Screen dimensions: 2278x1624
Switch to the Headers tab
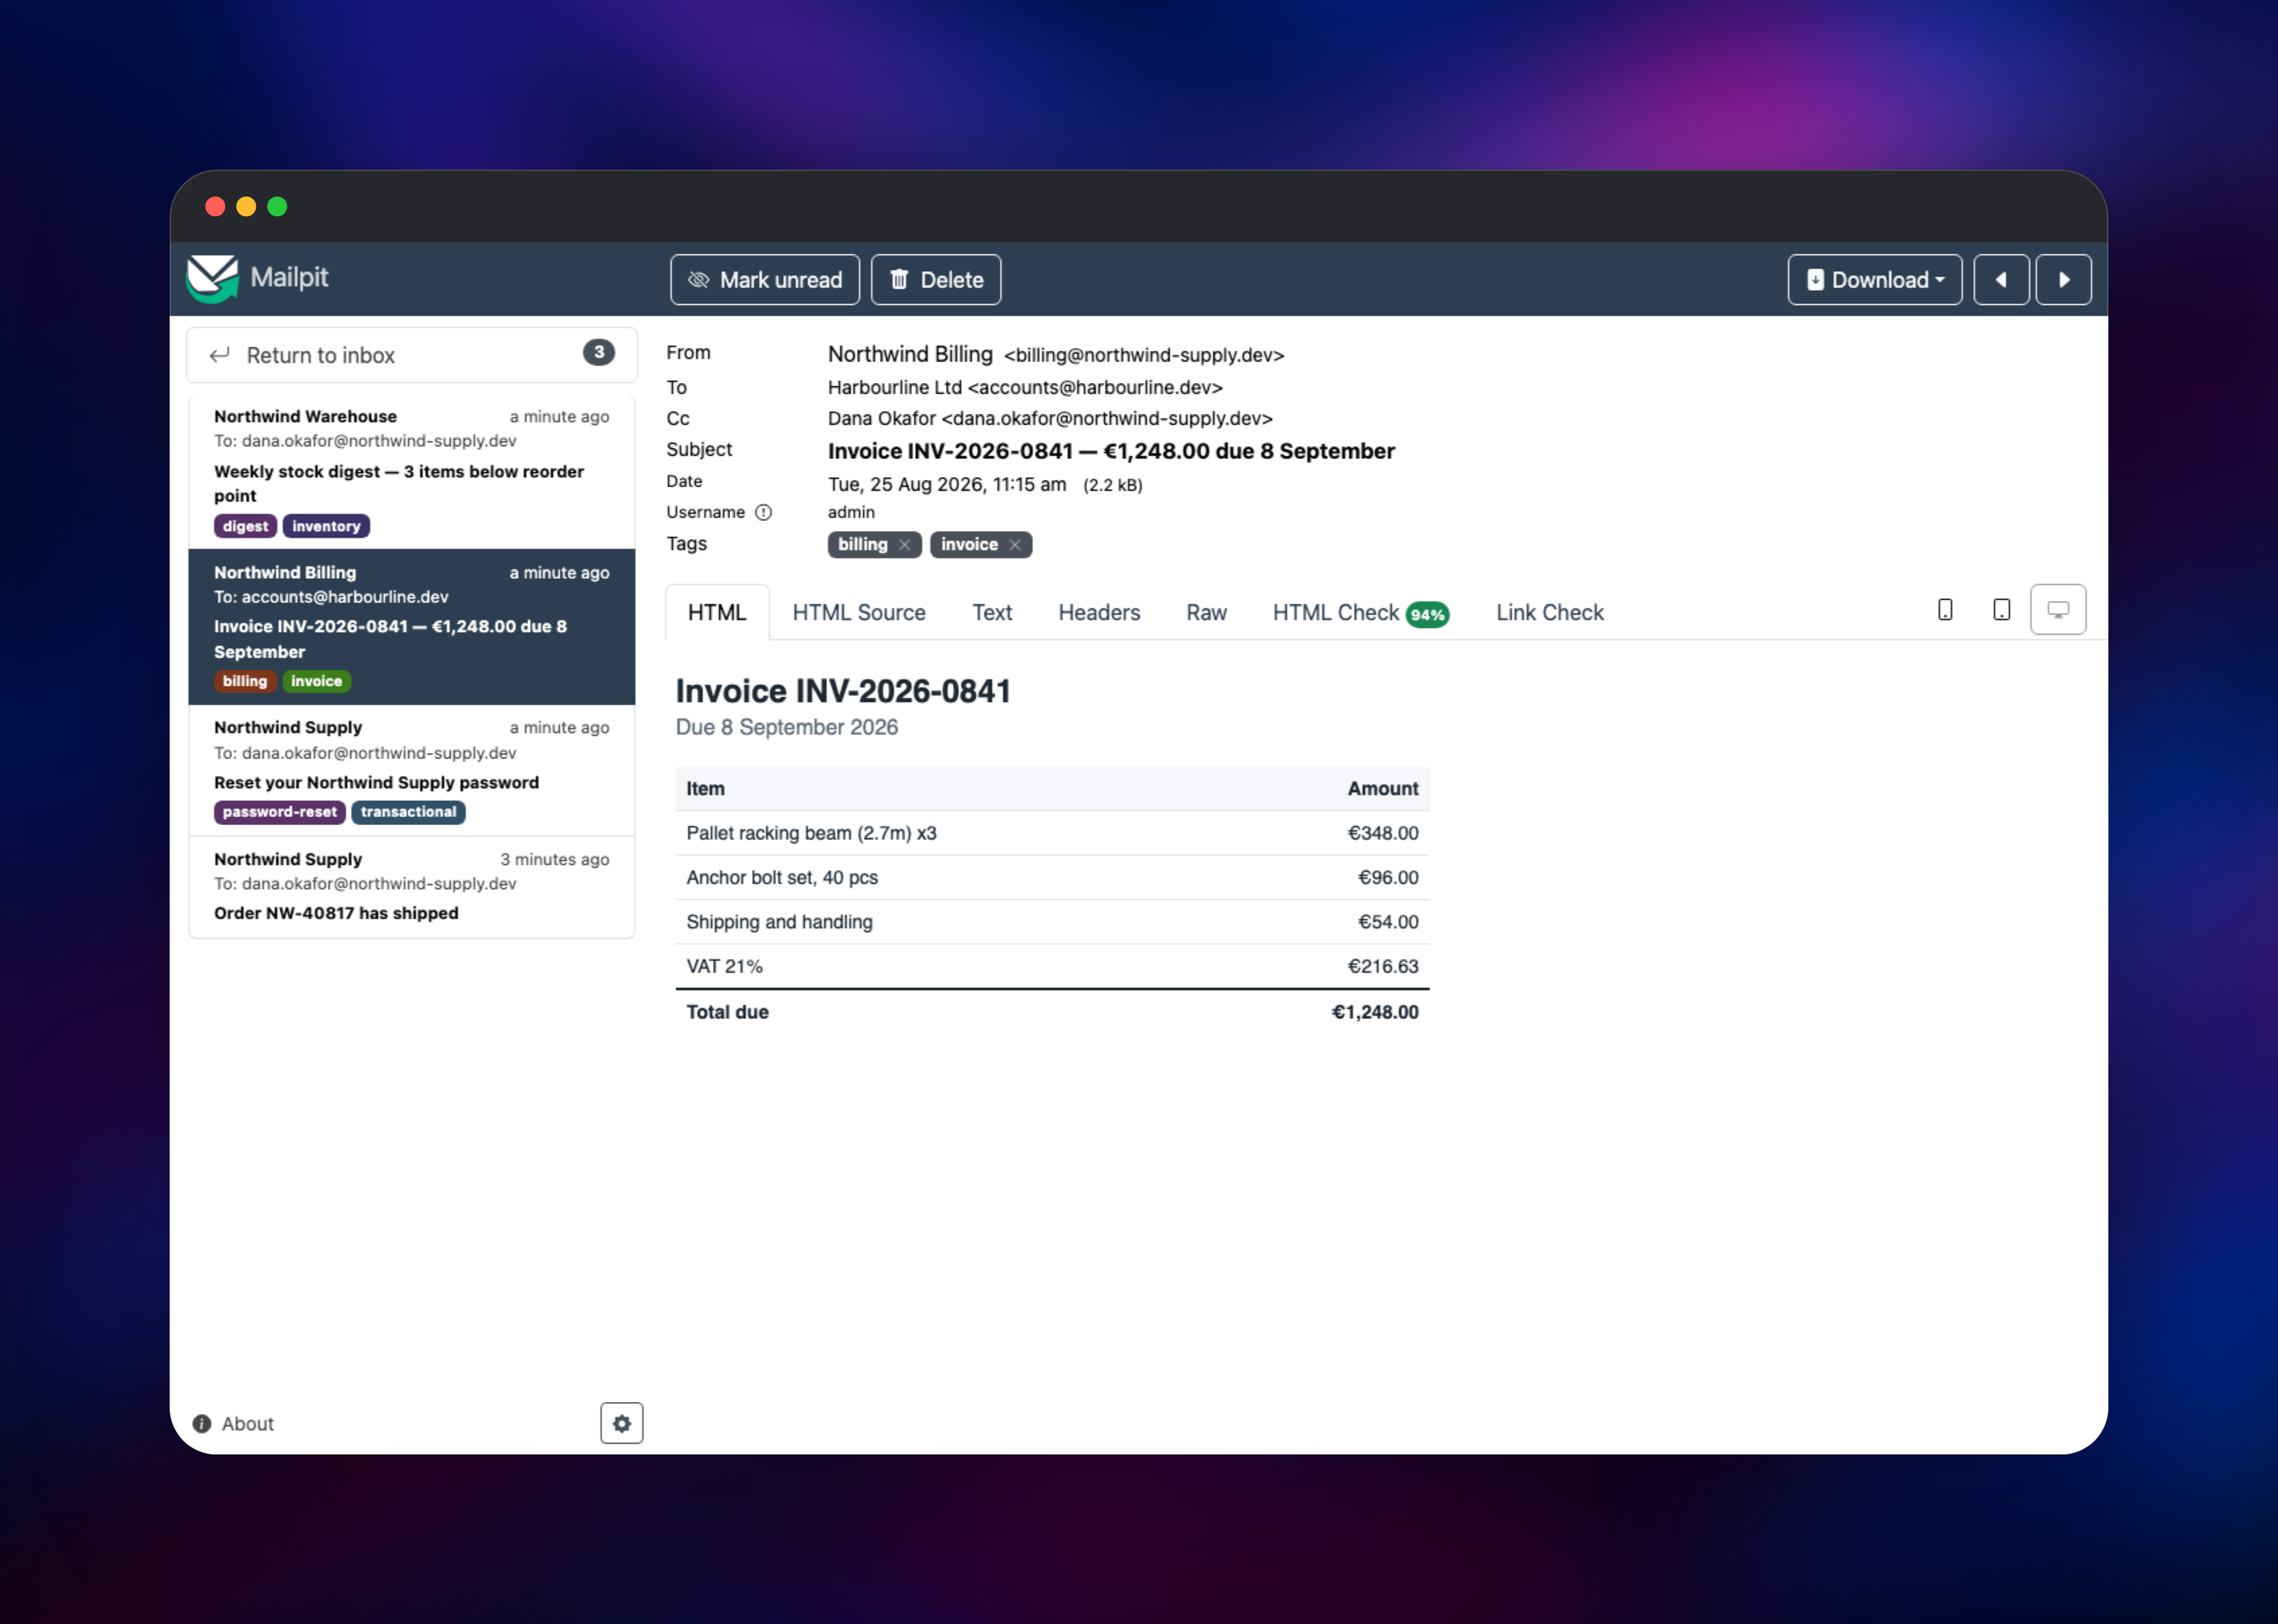point(1099,612)
